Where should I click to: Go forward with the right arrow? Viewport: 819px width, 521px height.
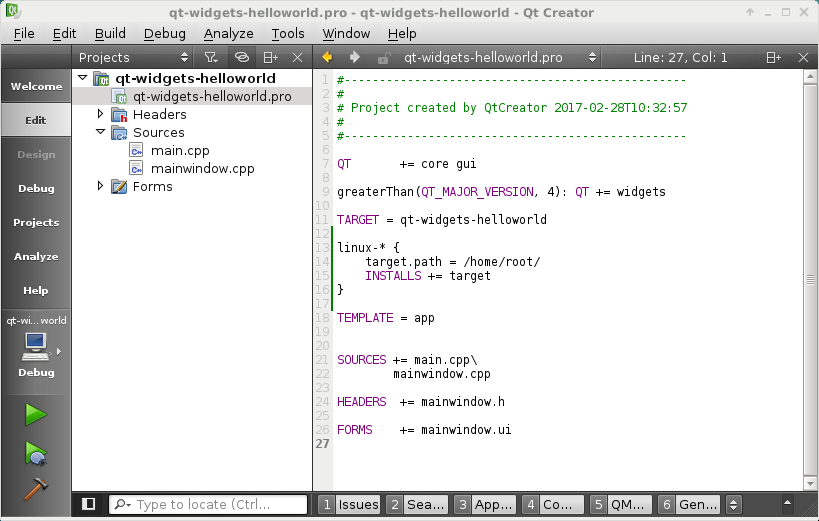355,57
